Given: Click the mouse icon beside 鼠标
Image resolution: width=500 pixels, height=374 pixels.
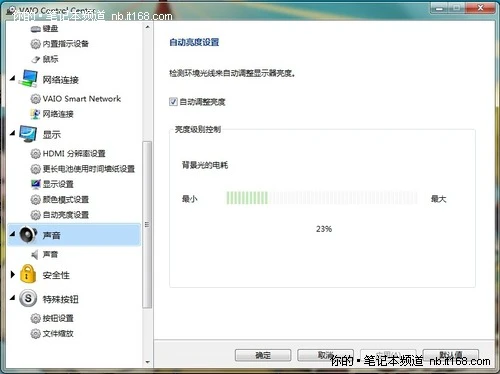Looking at the screenshot, I should [36, 59].
